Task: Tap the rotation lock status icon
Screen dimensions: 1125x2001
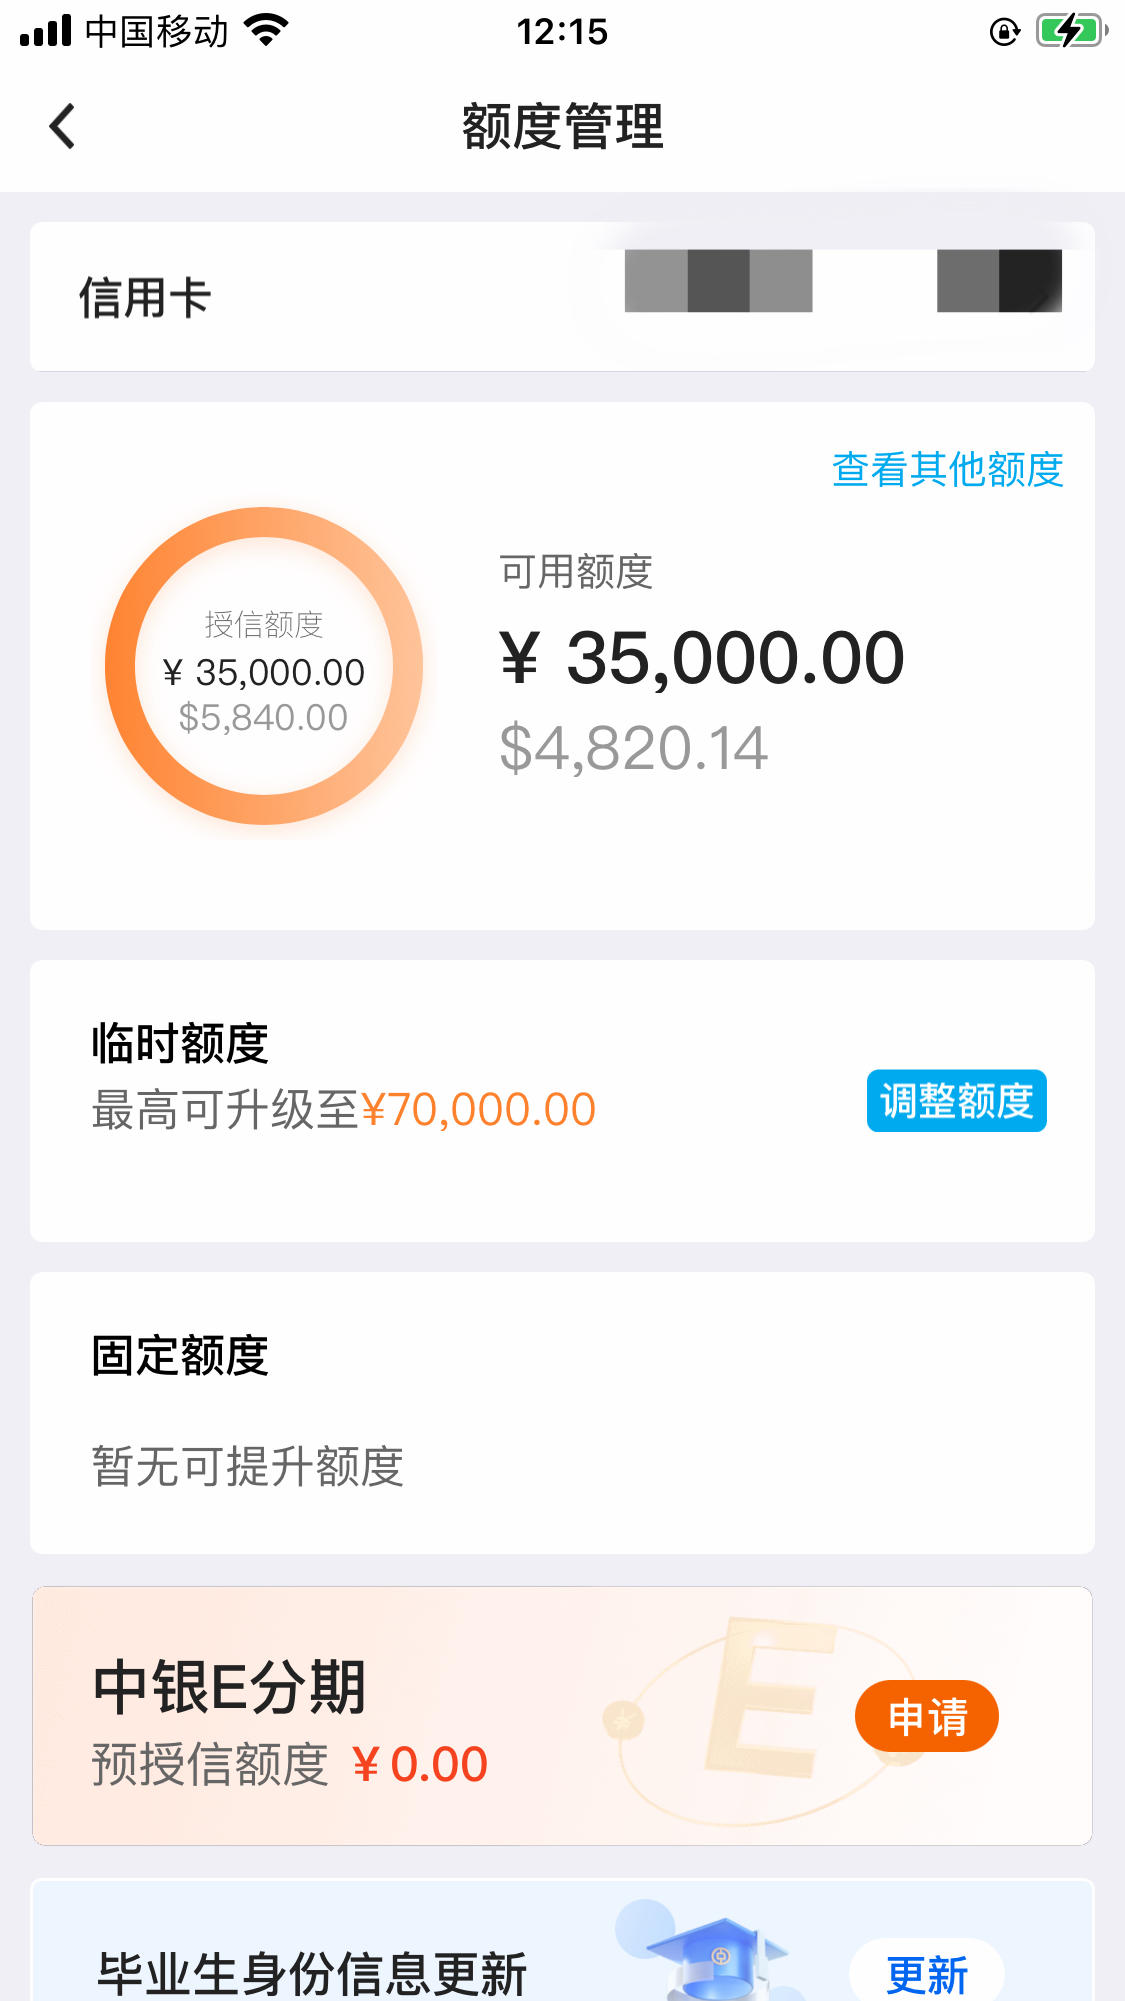Action: click(1004, 32)
